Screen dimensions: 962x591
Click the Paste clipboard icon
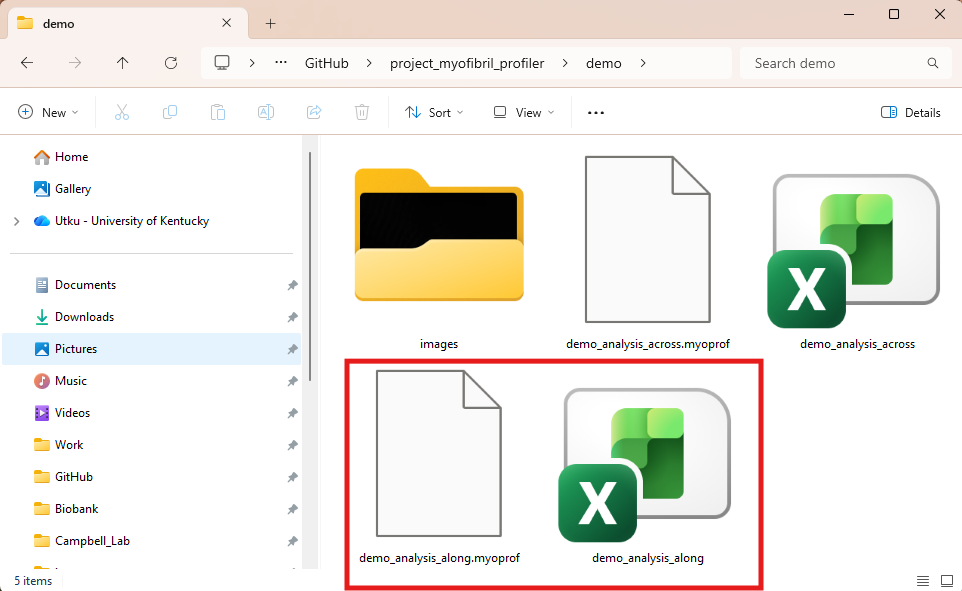click(218, 112)
